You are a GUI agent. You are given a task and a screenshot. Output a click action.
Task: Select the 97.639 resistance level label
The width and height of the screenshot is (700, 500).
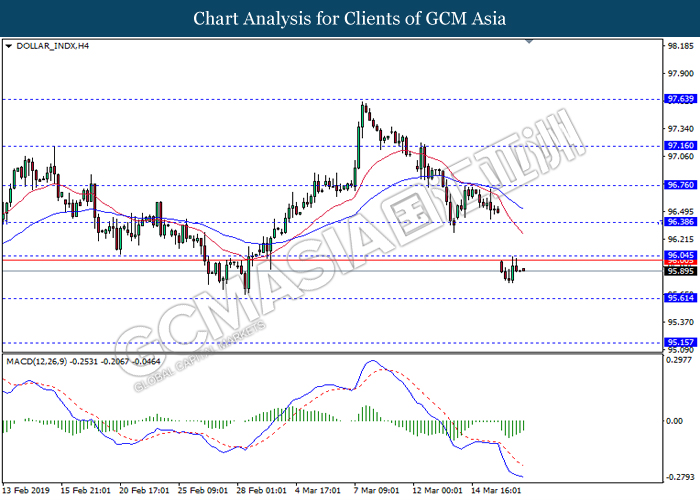680,99
